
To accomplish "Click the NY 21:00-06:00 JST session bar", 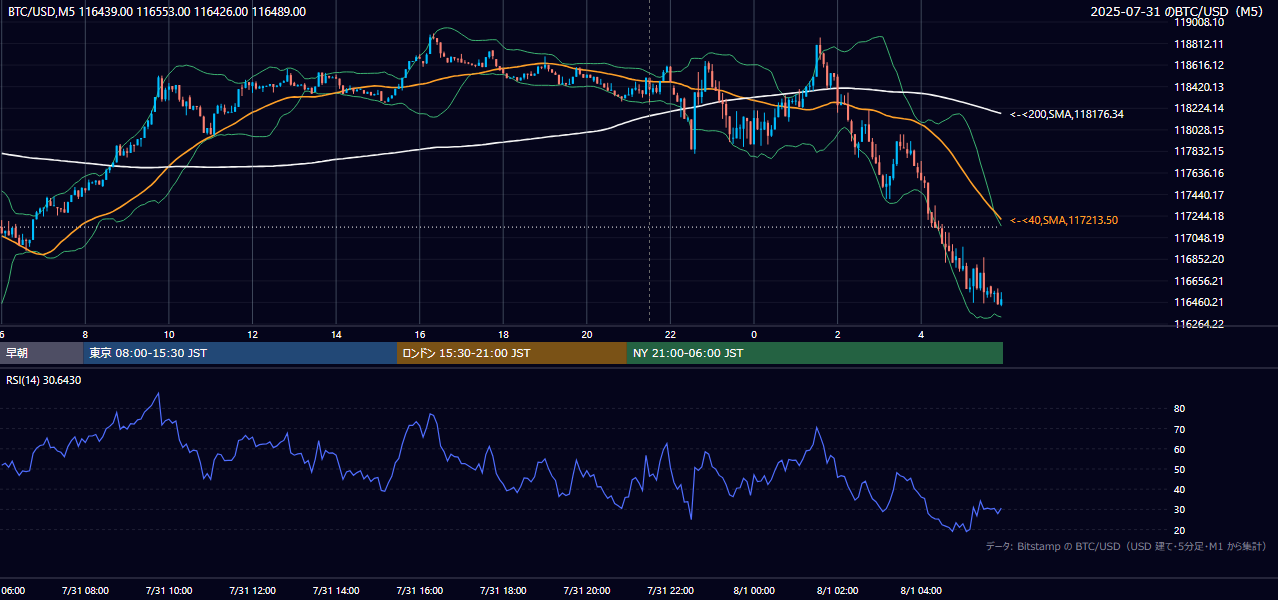I will (x=815, y=353).
